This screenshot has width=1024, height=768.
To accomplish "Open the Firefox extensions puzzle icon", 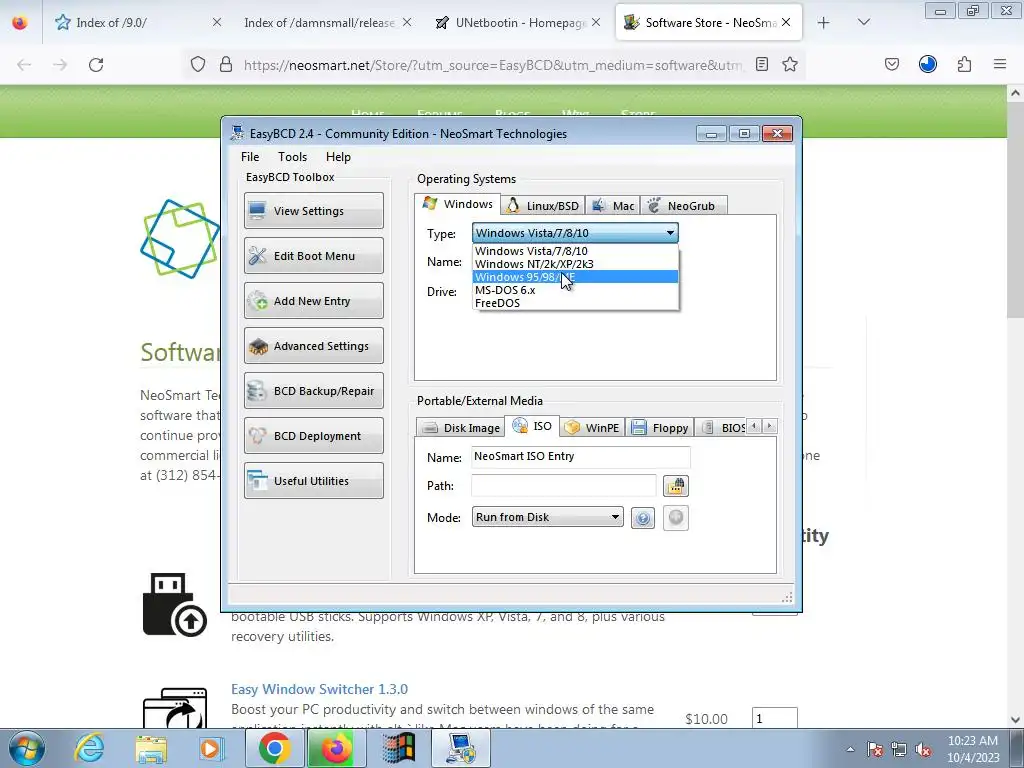I will pyautogui.click(x=964, y=64).
